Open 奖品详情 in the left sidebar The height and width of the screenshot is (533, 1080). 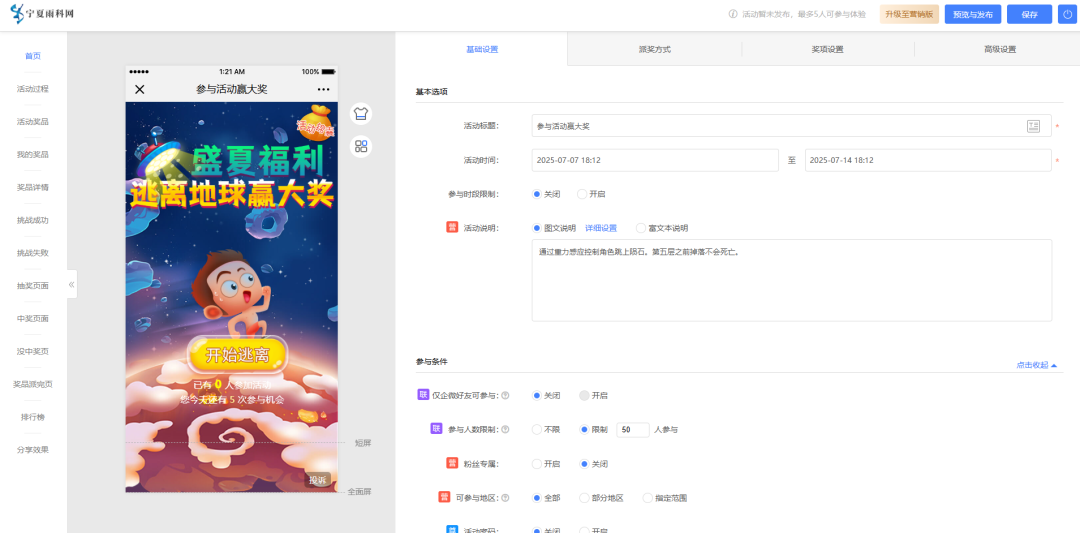point(33,187)
